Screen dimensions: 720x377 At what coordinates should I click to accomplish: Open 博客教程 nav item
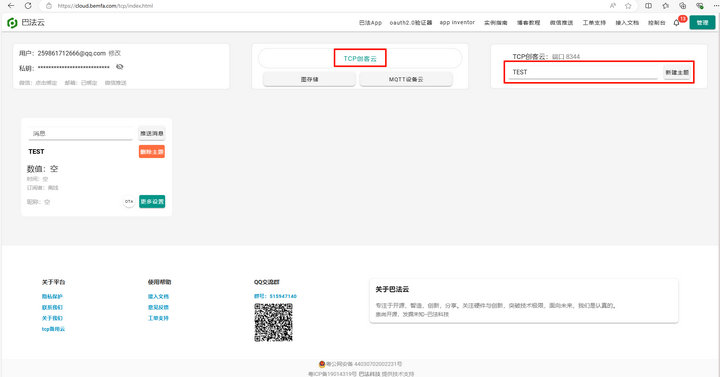529,23
